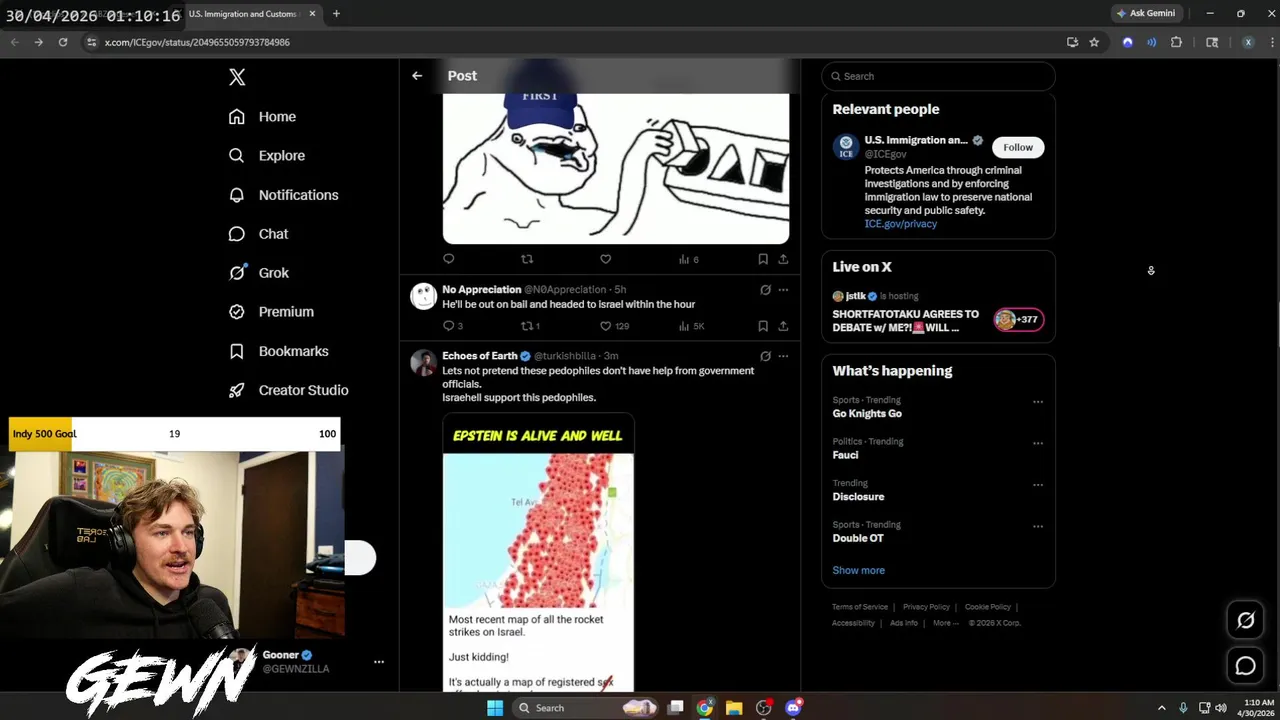This screenshot has width=1280, height=720.
Task: Show hidden system tray icons
Action: click(1162, 708)
